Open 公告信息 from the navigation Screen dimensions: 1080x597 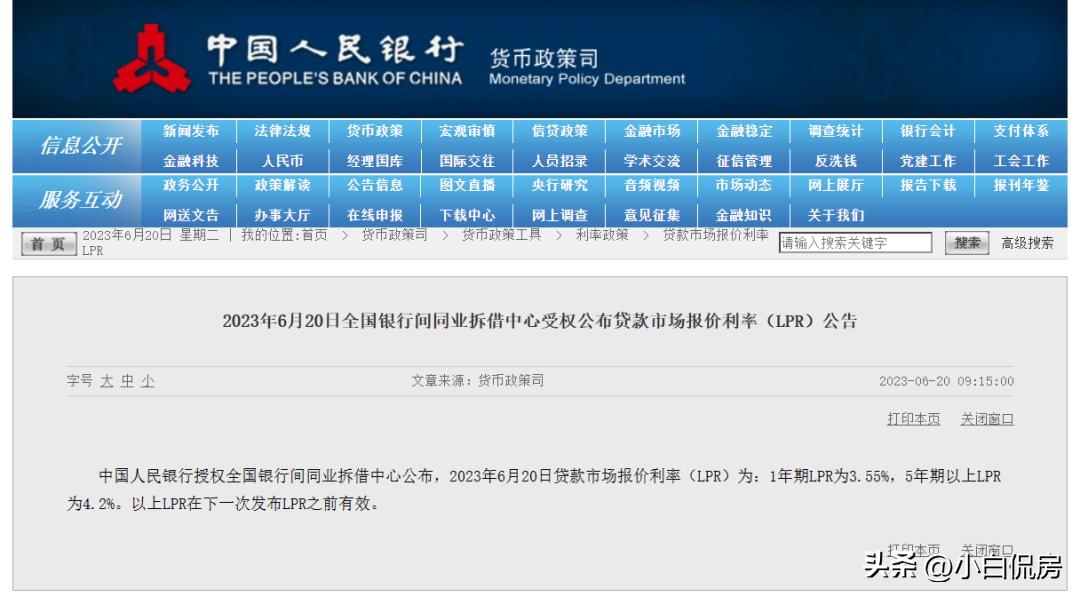[376, 186]
